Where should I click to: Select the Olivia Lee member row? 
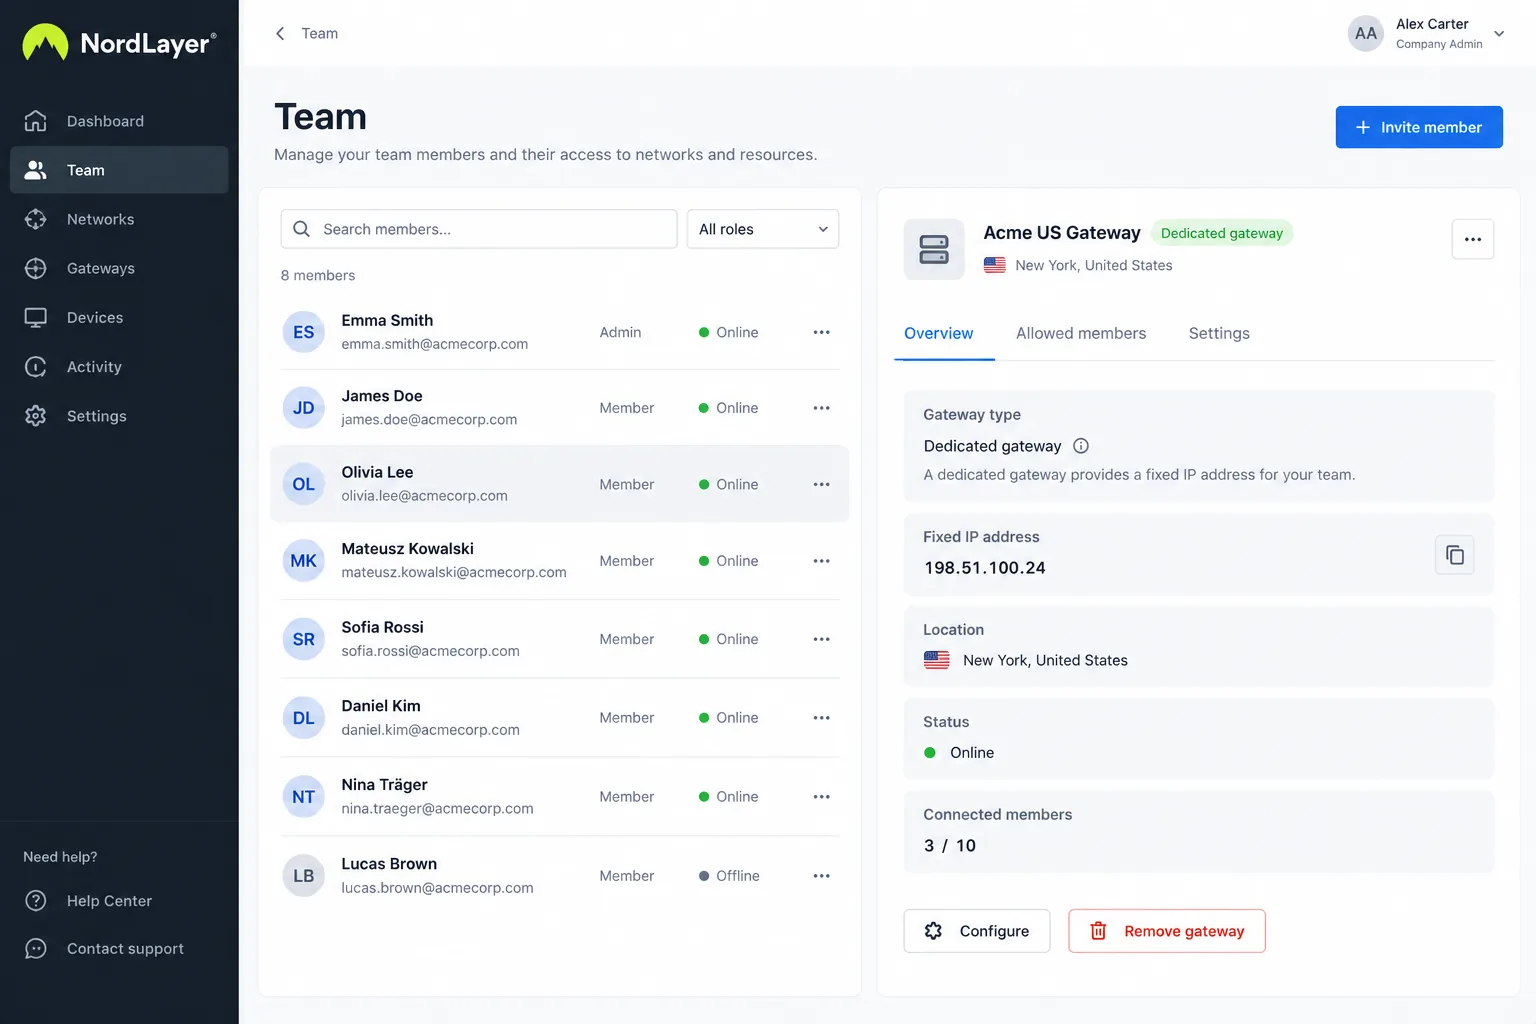[x=559, y=484]
